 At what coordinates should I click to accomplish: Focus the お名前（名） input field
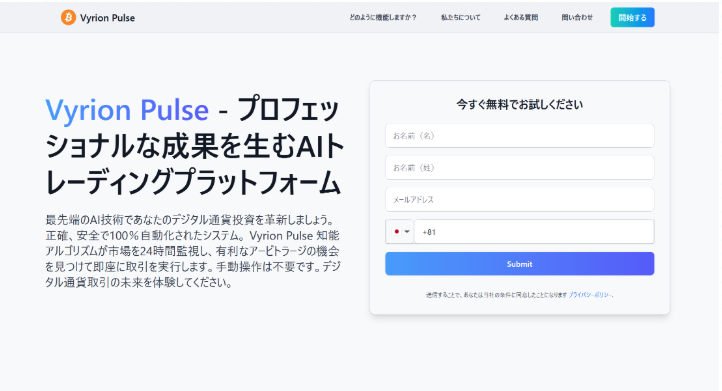click(x=519, y=136)
